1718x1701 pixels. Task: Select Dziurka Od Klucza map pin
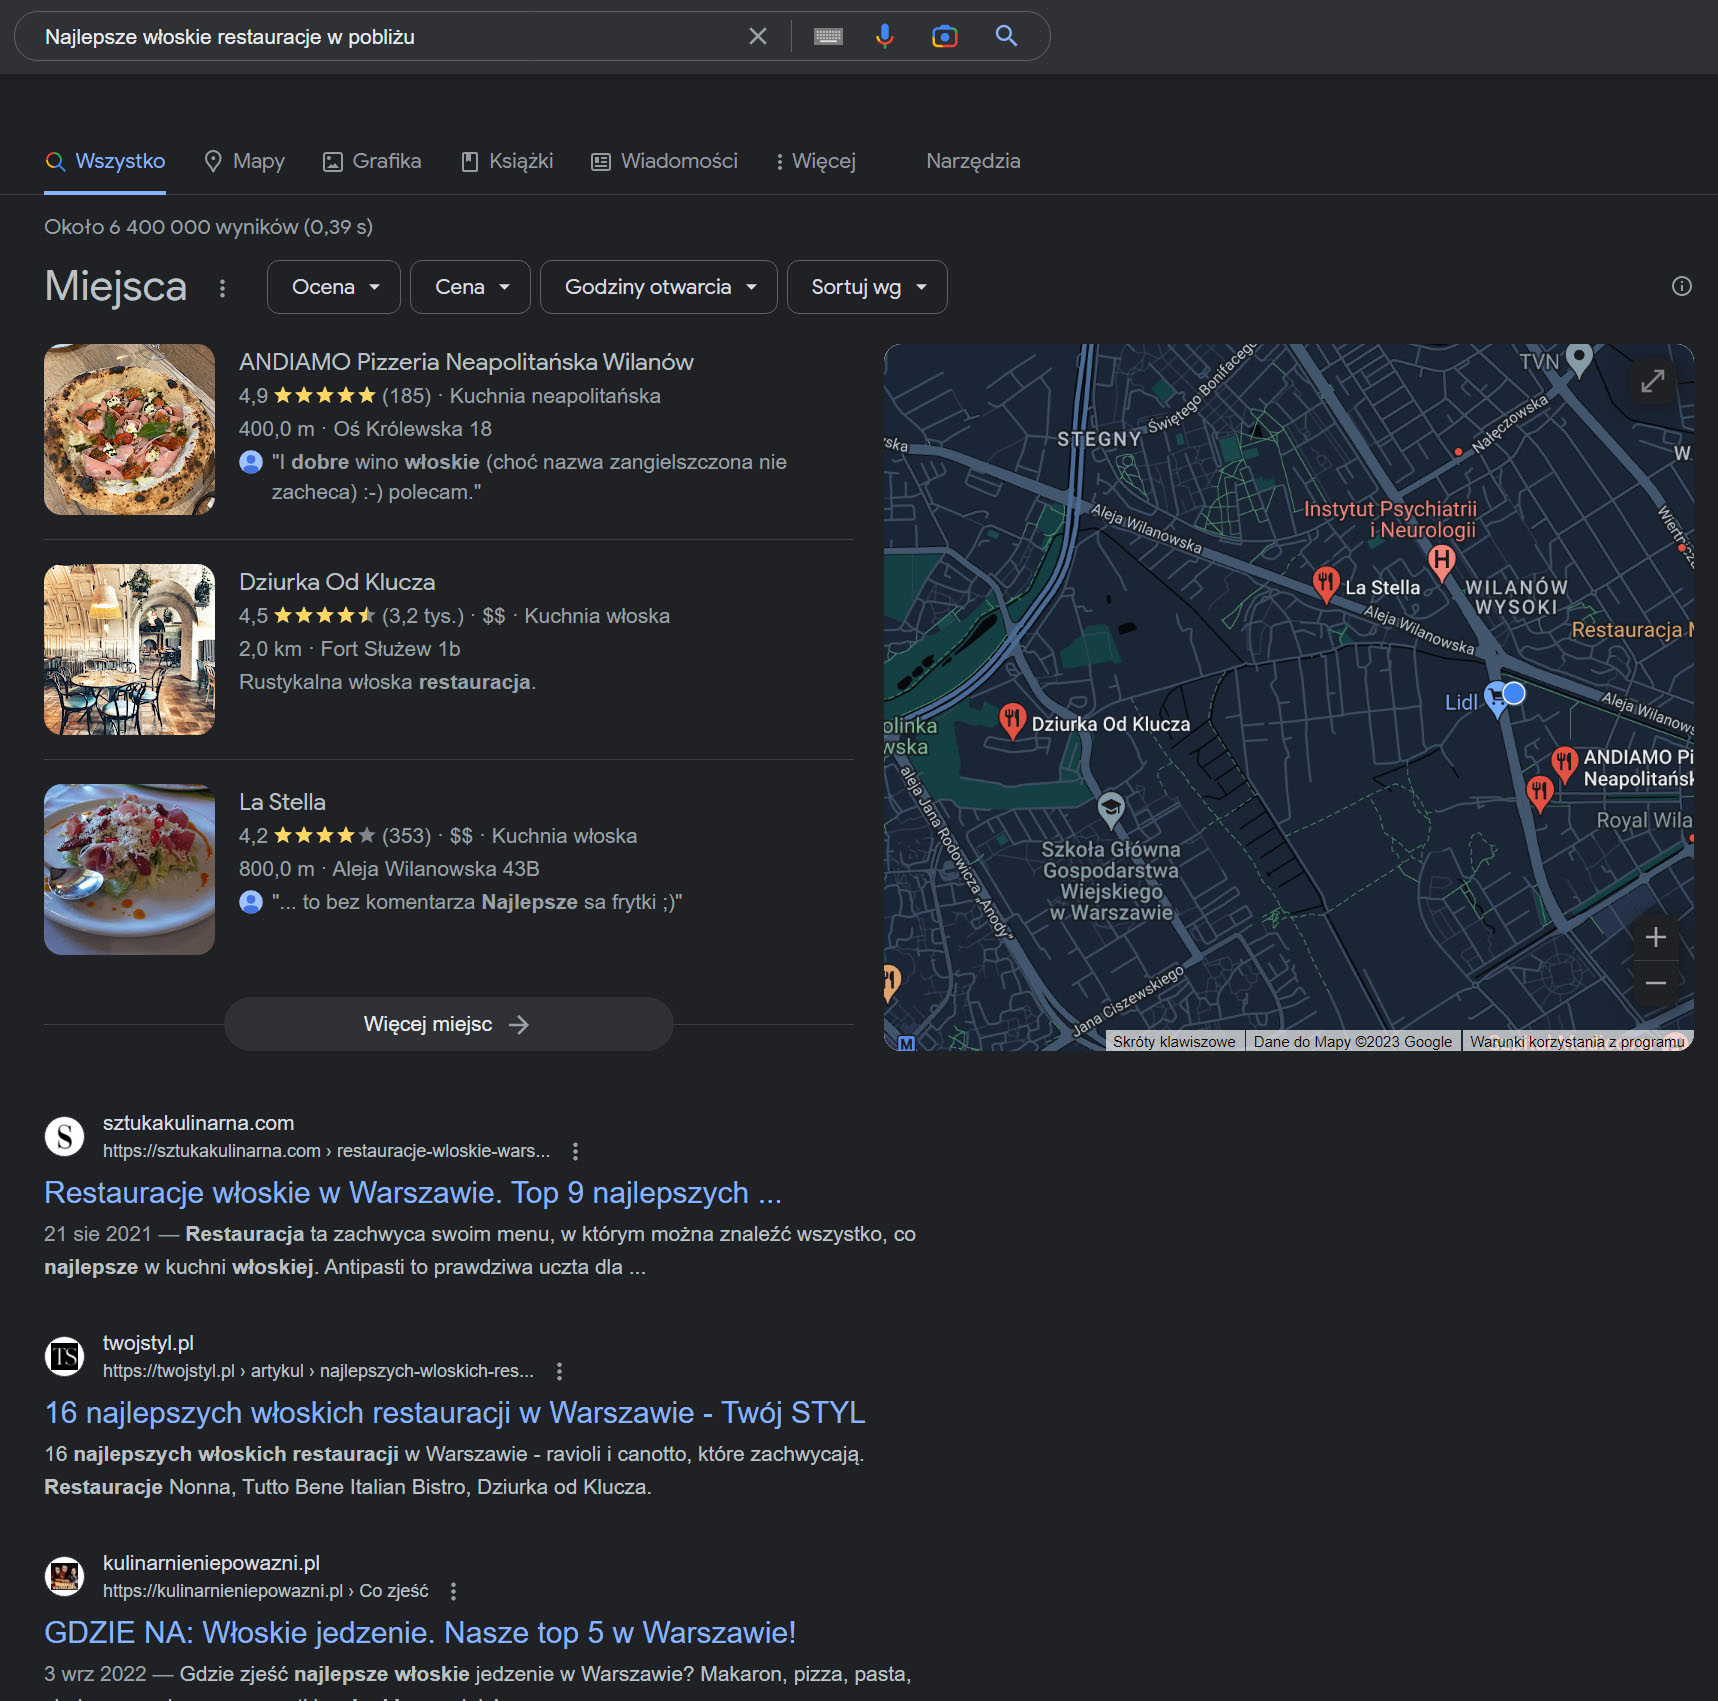point(1013,720)
